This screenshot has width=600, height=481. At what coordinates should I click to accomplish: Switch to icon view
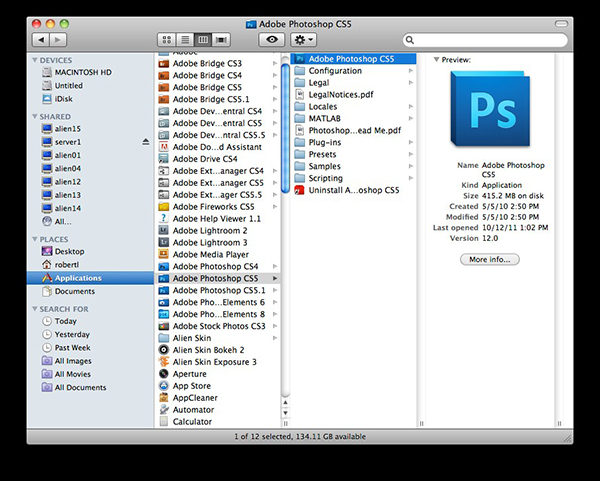167,40
